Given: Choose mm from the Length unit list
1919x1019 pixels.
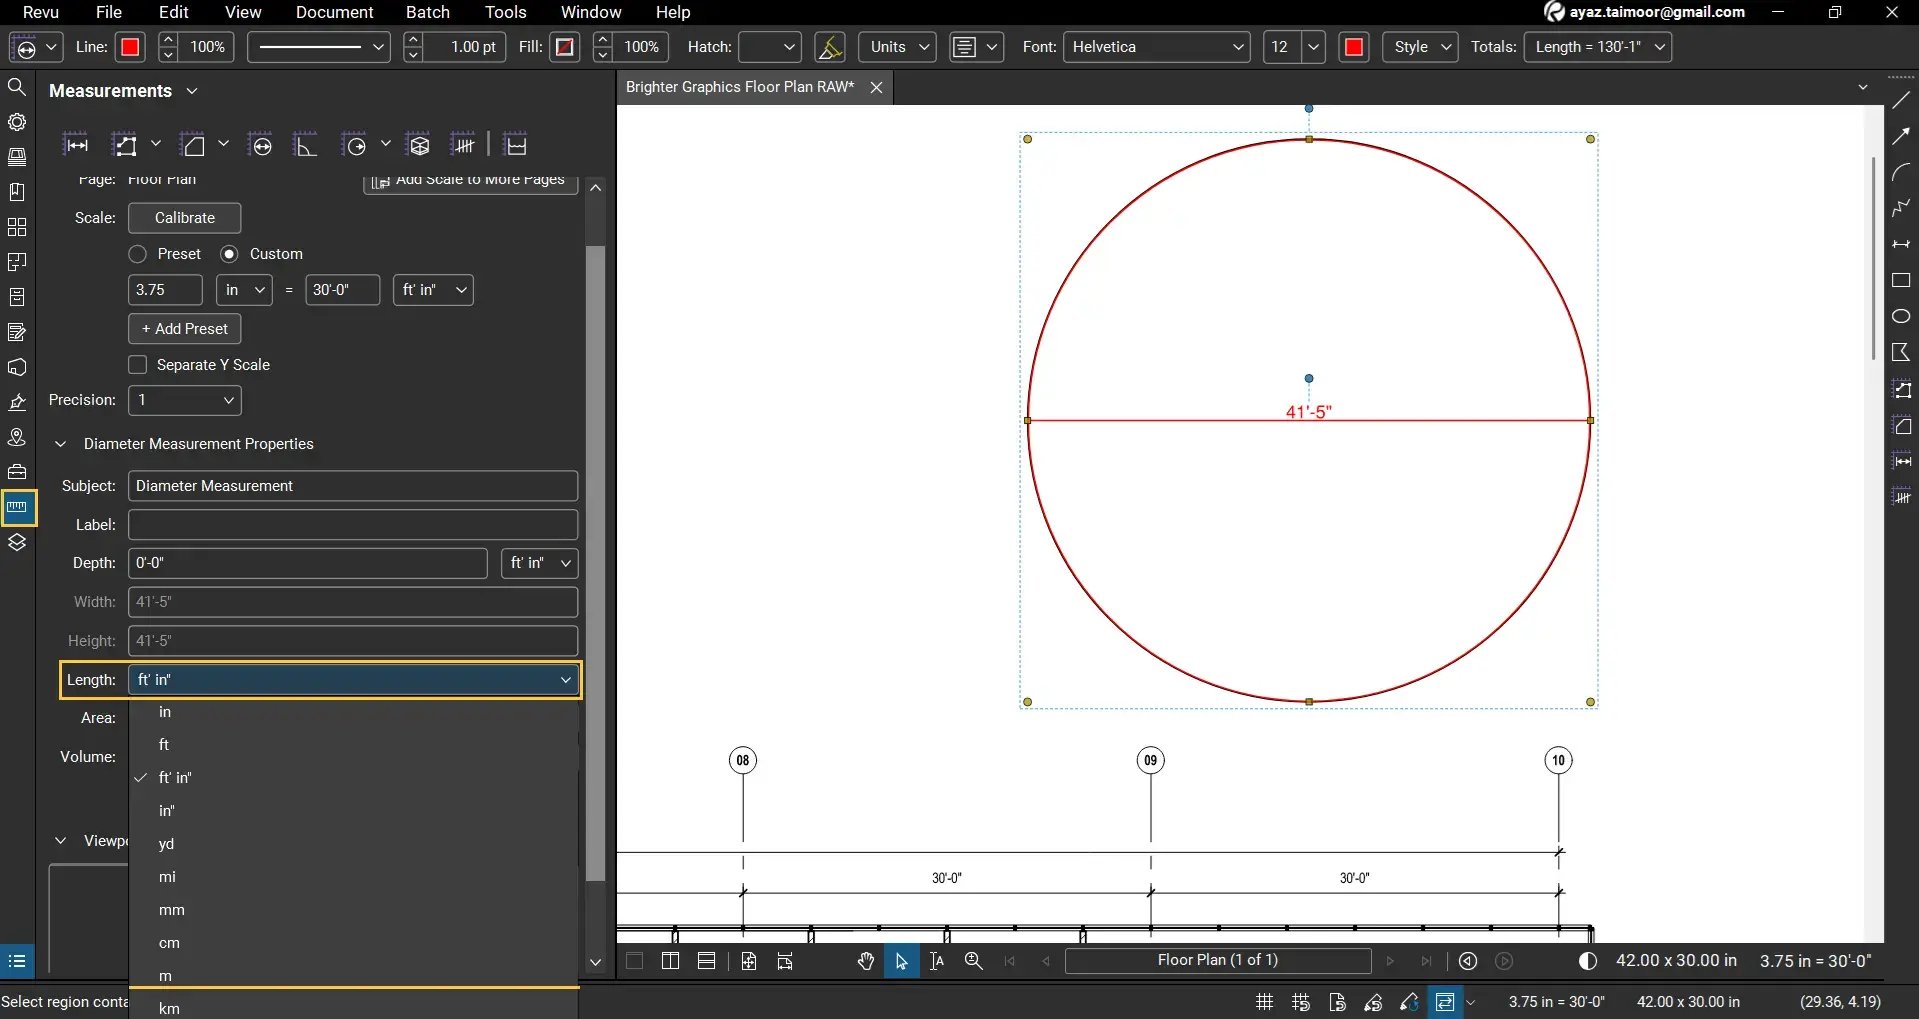Looking at the screenshot, I should click(x=171, y=910).
